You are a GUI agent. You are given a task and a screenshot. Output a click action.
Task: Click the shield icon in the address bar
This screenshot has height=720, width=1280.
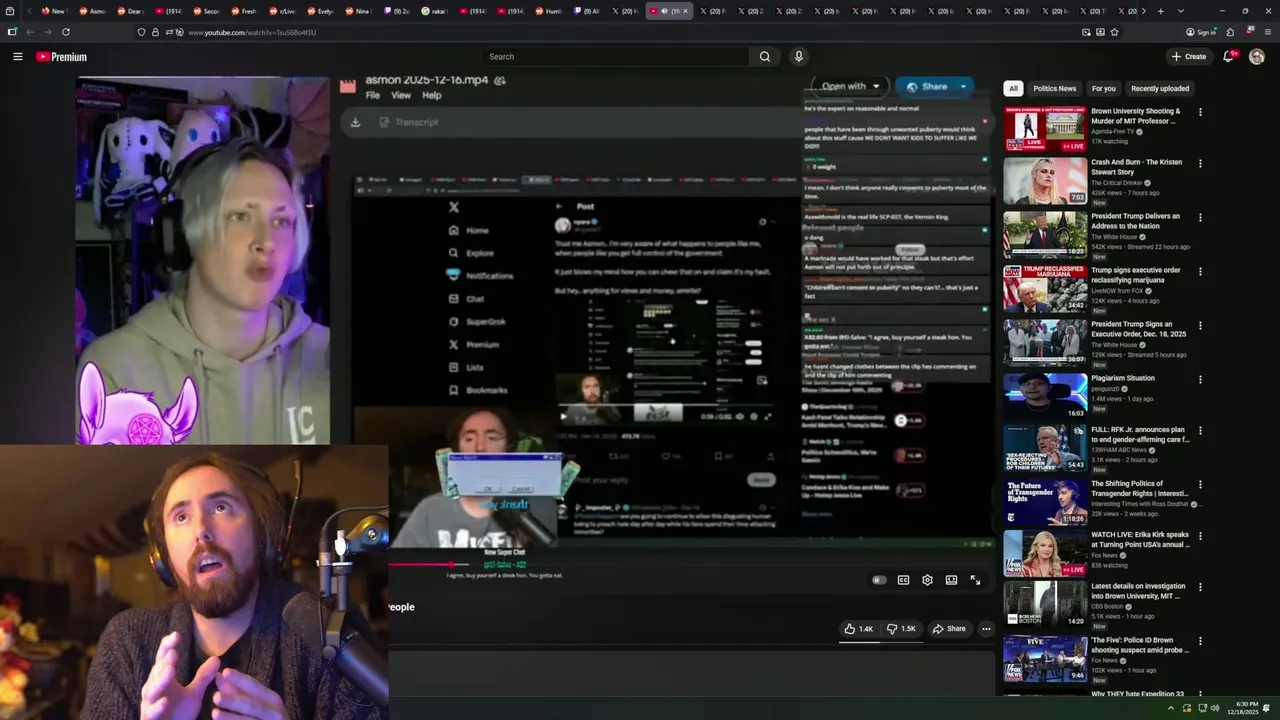tap(141, 32)
